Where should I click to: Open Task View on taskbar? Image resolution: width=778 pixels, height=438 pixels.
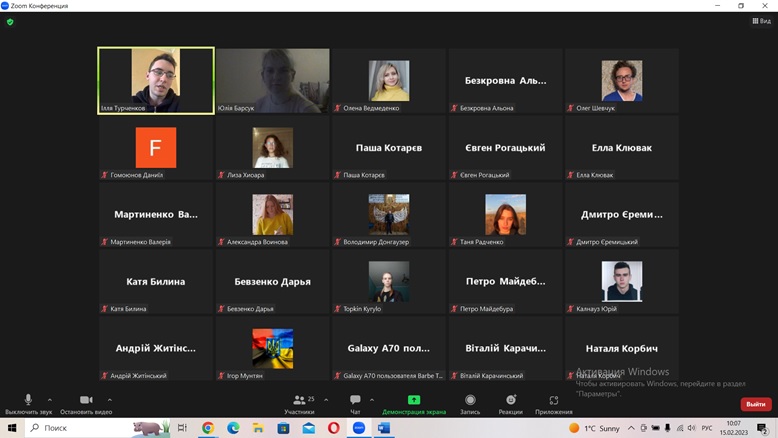(x=182, y=428)
